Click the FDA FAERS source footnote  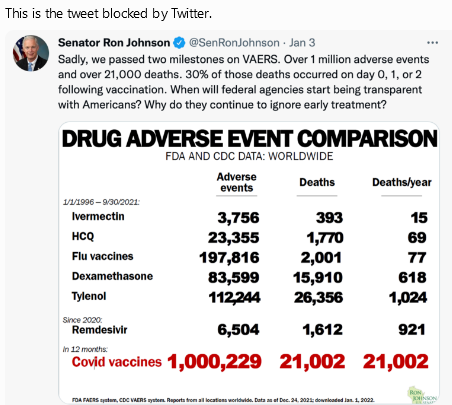click(223, 400)
